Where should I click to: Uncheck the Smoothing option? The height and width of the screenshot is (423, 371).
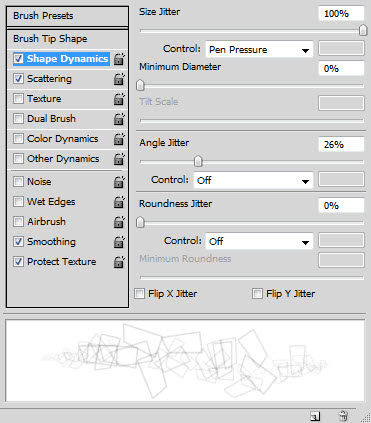tap(18, 242)
